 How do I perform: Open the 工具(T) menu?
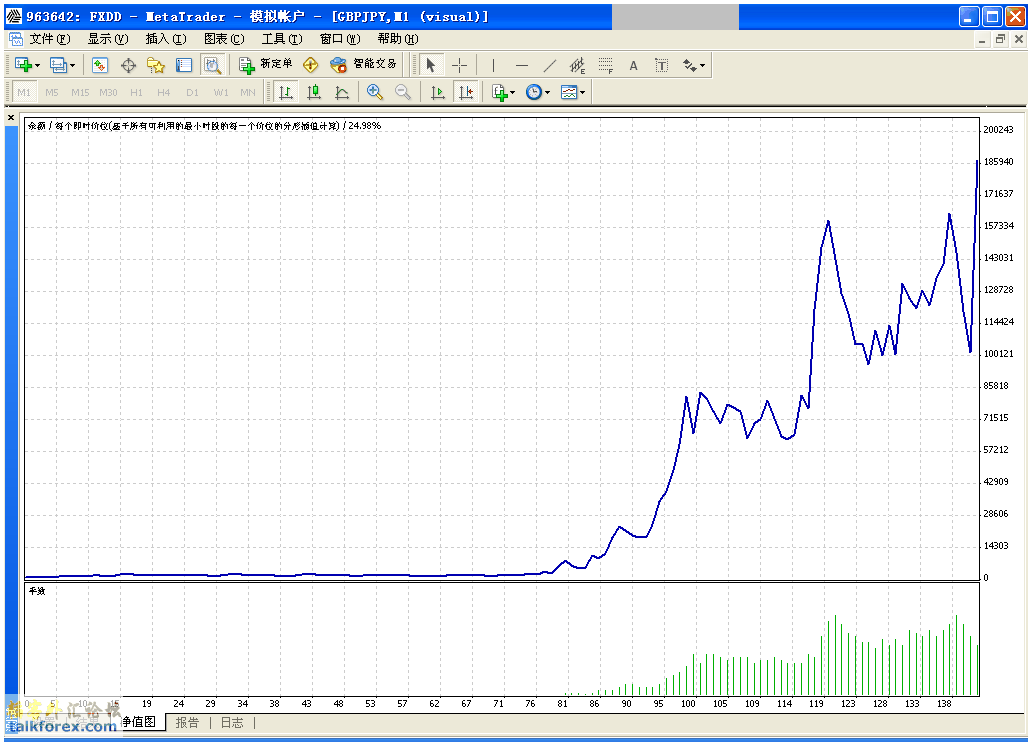[281, 39]
